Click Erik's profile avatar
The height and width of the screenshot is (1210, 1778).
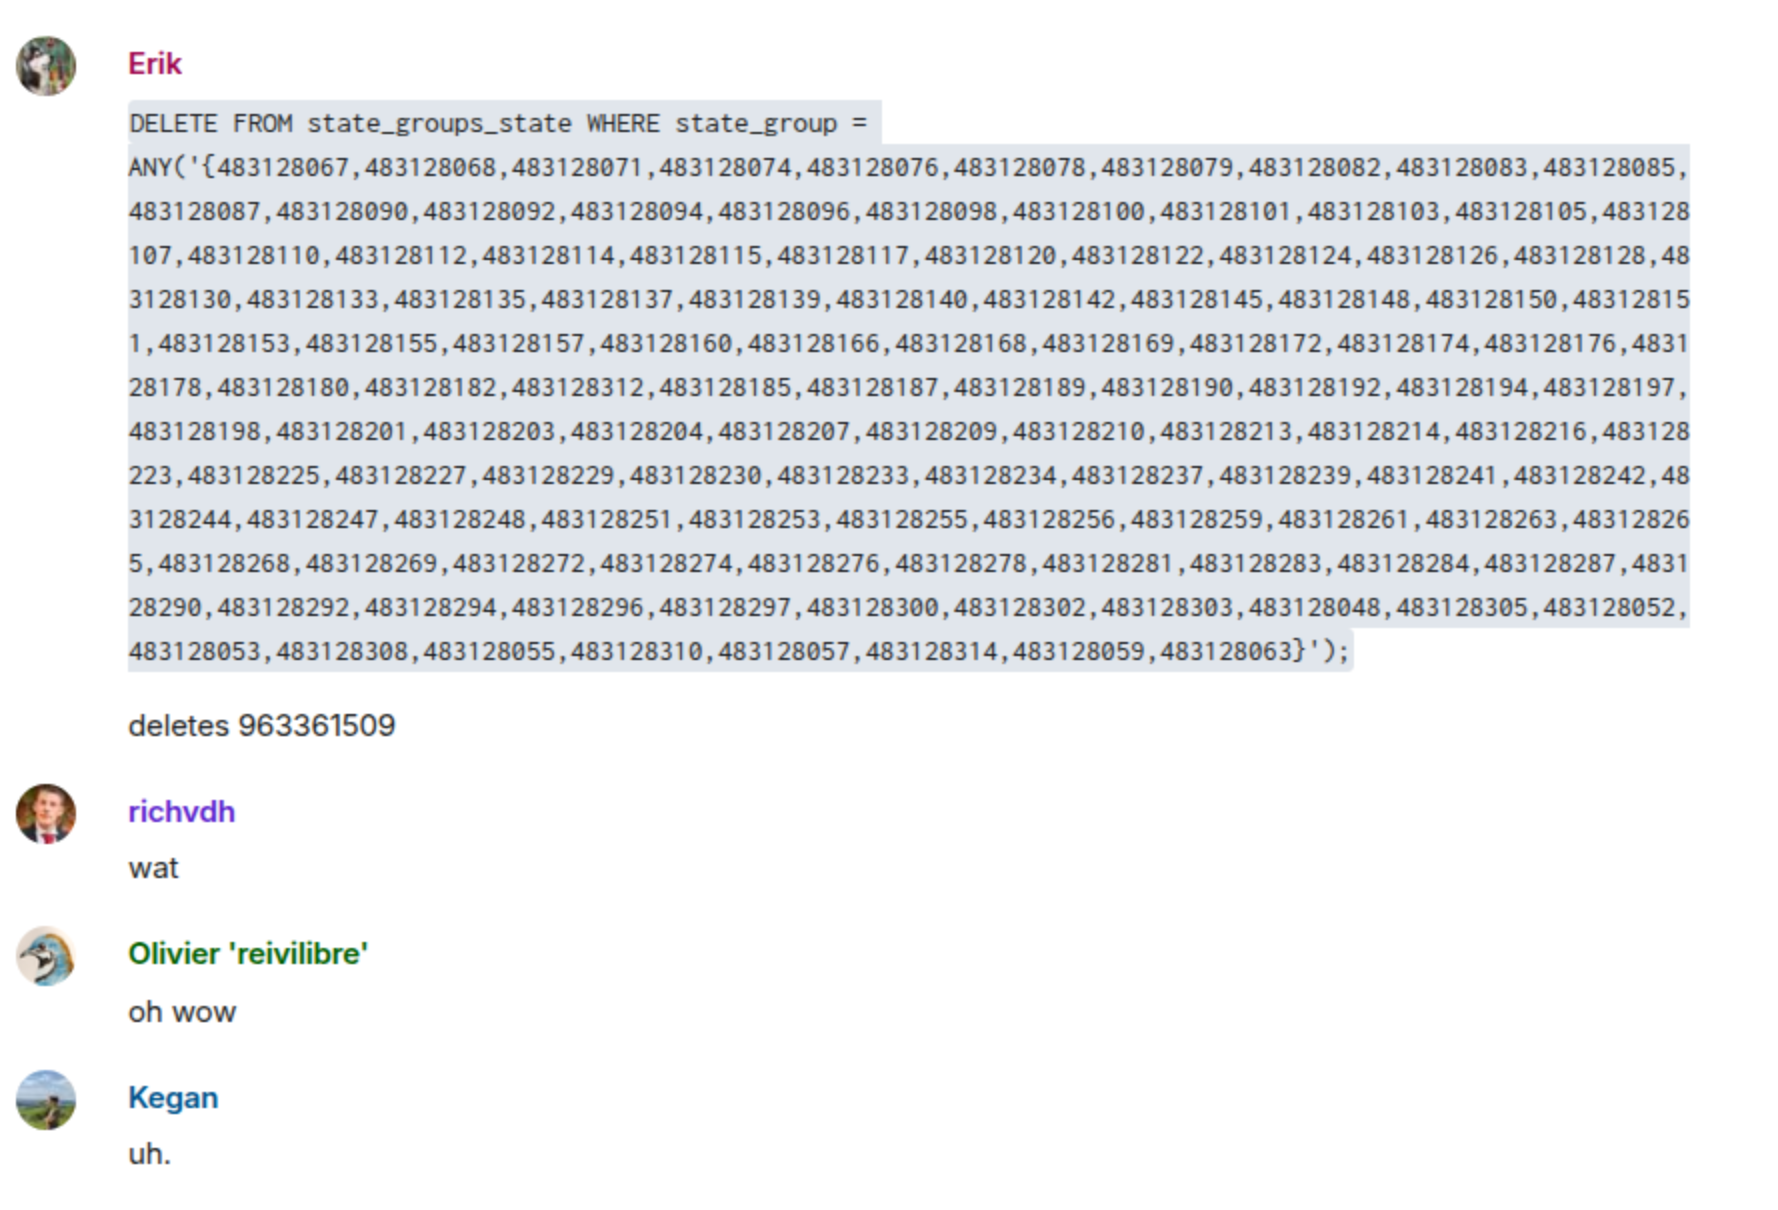46,66
